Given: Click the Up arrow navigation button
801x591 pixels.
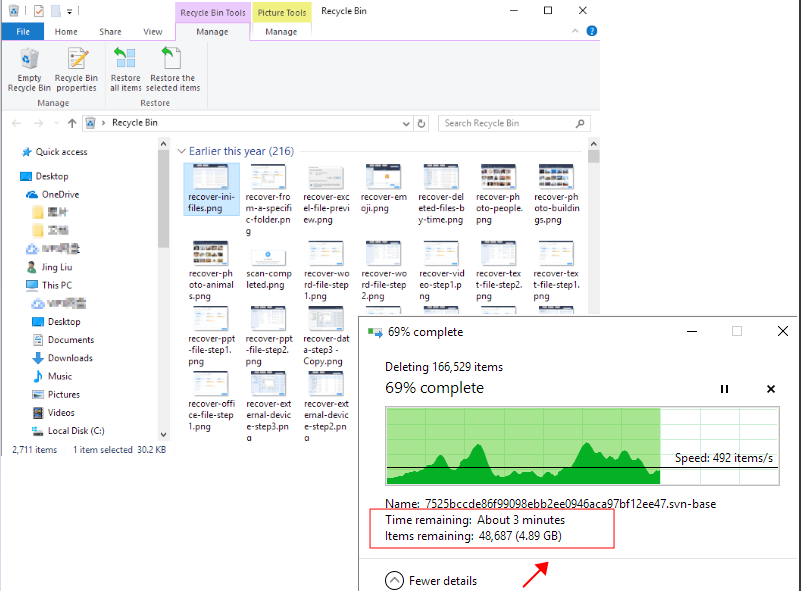Looking at the screenshot, I should (71, 123).
